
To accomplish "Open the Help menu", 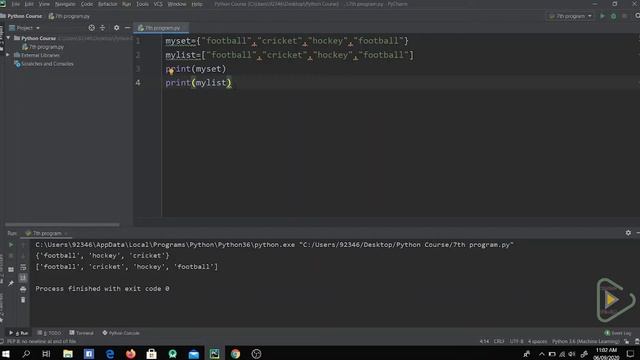I will click(x=197, y=4).
